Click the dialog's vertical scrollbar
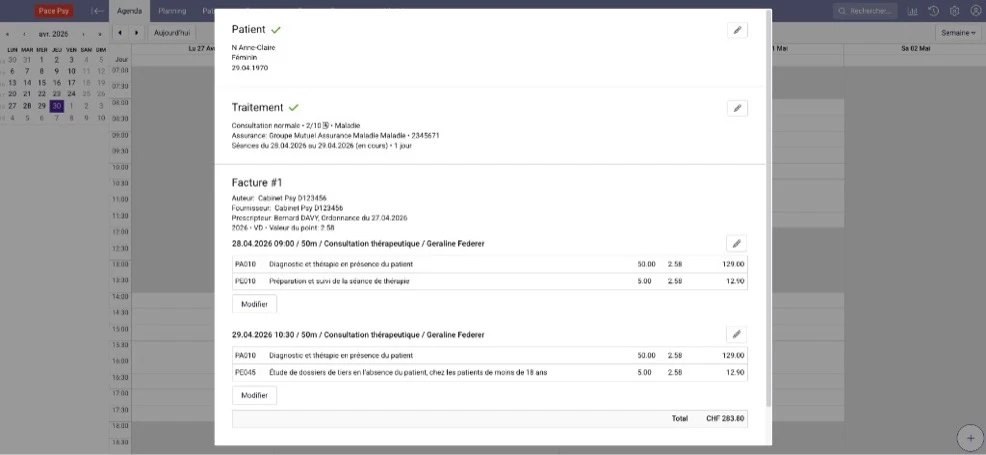Image resolution: width=986 pixels, height=455 pixels. [768, 207]
